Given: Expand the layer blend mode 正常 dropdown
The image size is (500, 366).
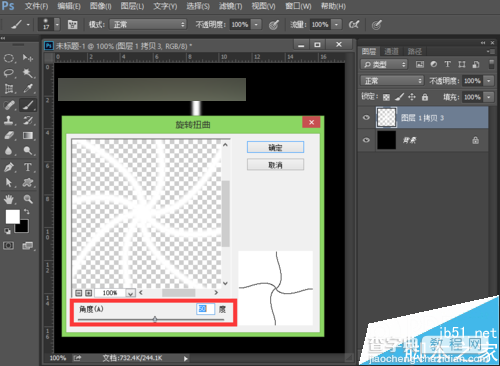Looking at the screenshot, I should pyautogui.click(x=392, y=81).
